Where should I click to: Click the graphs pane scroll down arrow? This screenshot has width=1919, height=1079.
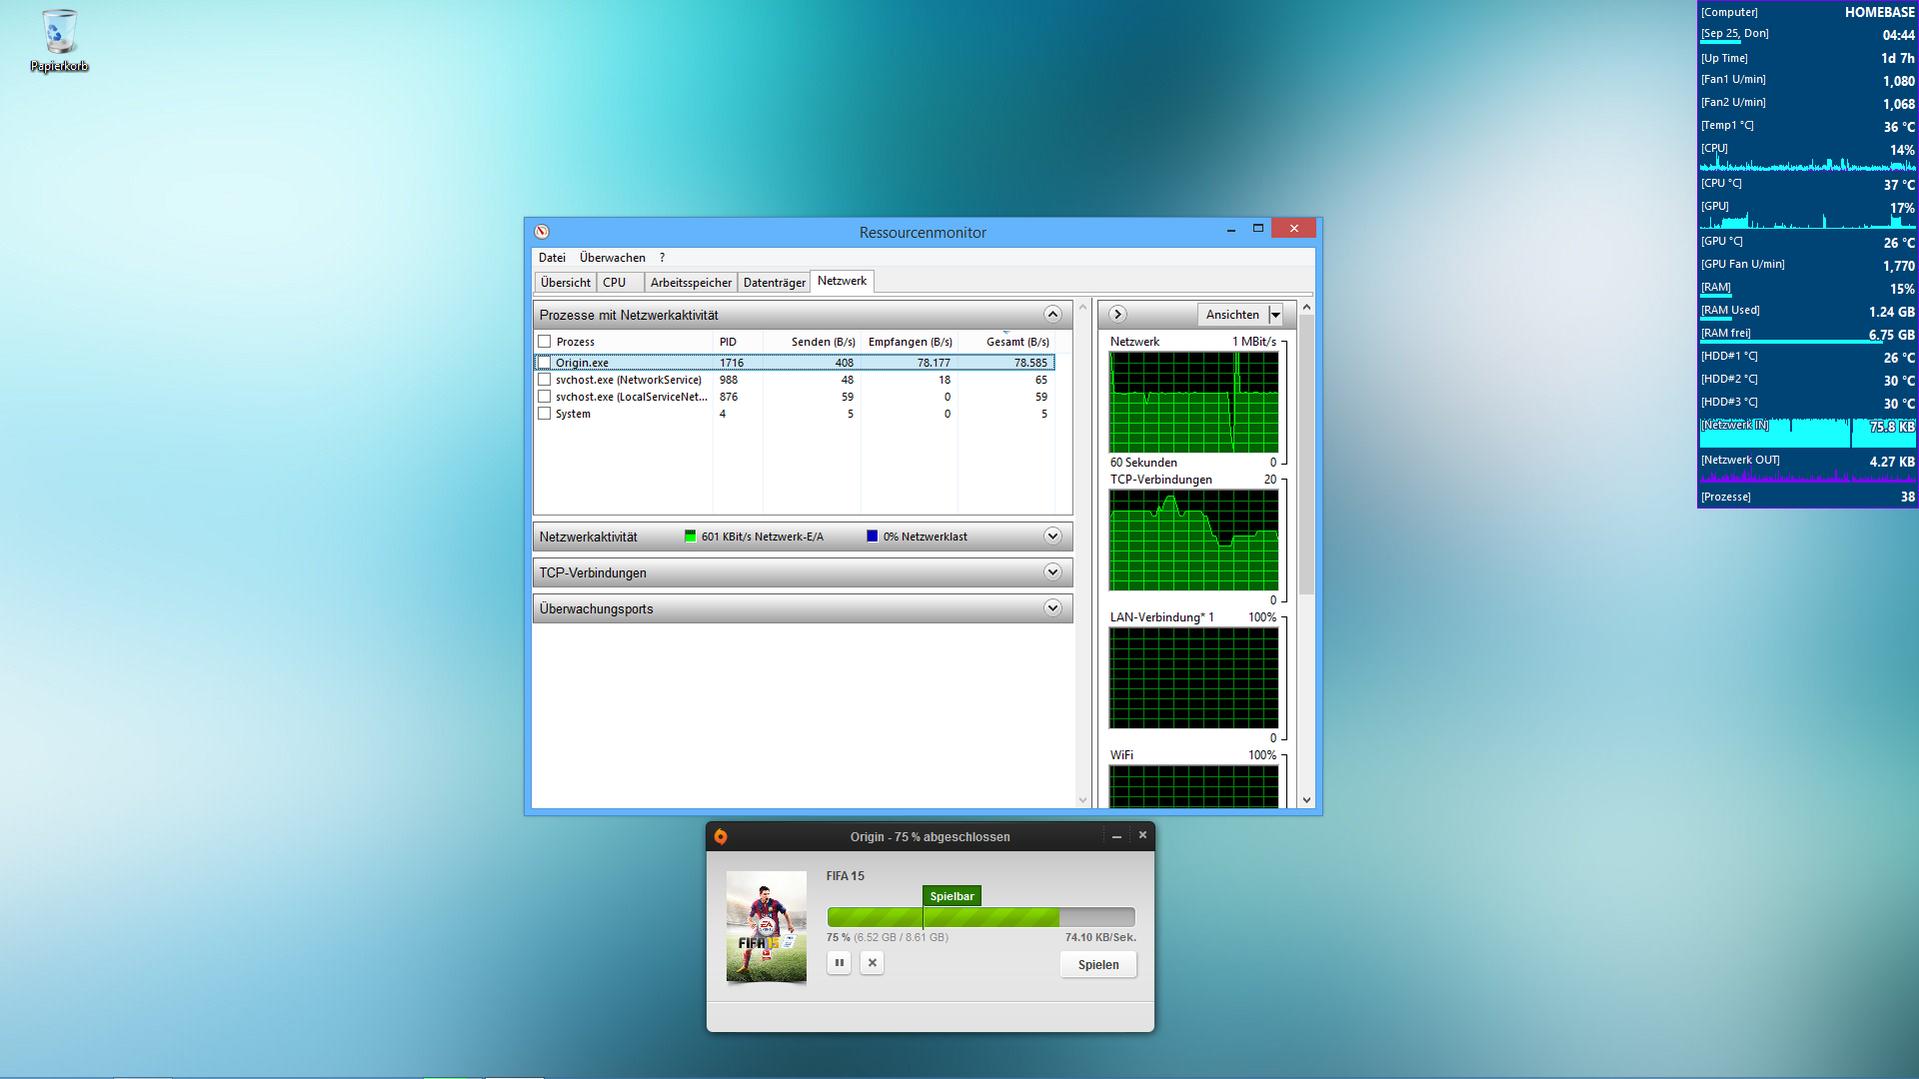pos(1306,800)
